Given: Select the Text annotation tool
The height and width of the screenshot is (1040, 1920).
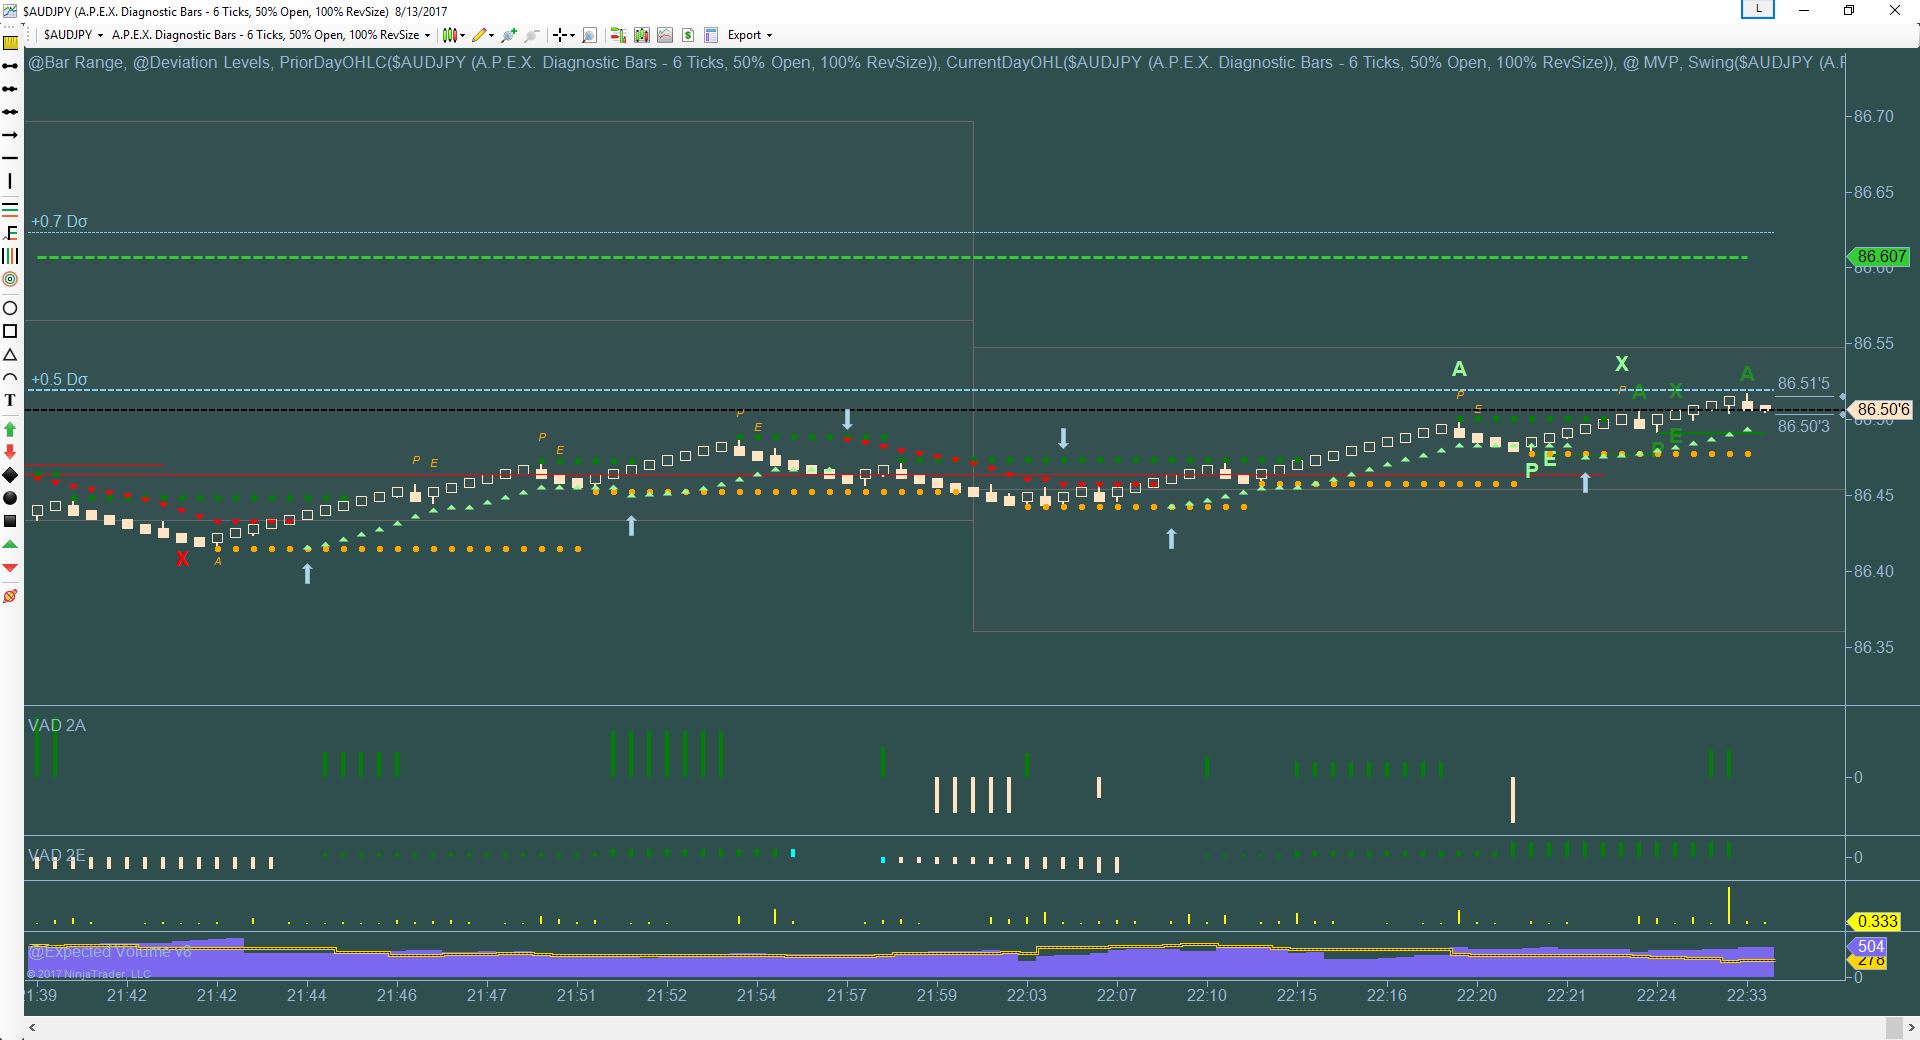Looking at the screenshot, I should [x=10, y=401].
